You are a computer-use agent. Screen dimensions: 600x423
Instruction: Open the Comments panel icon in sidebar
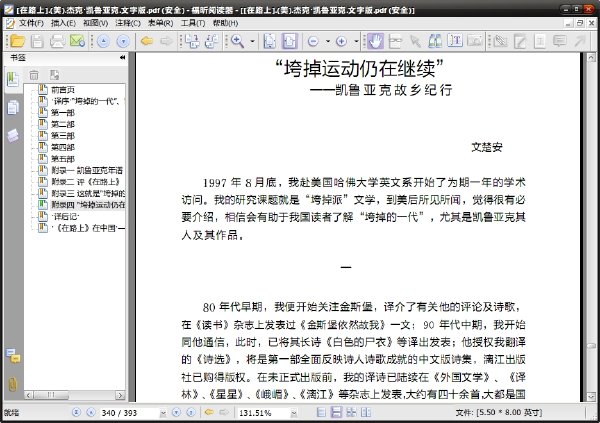(13, 356)
